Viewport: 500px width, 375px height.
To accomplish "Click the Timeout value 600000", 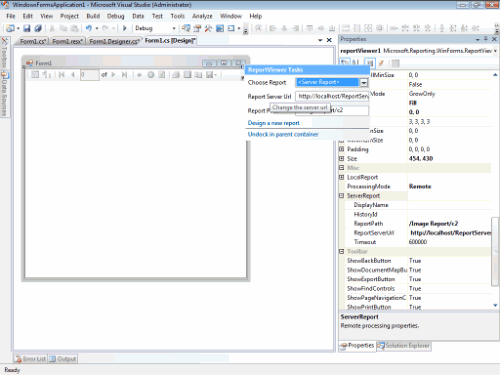I will tap(418, 242).
